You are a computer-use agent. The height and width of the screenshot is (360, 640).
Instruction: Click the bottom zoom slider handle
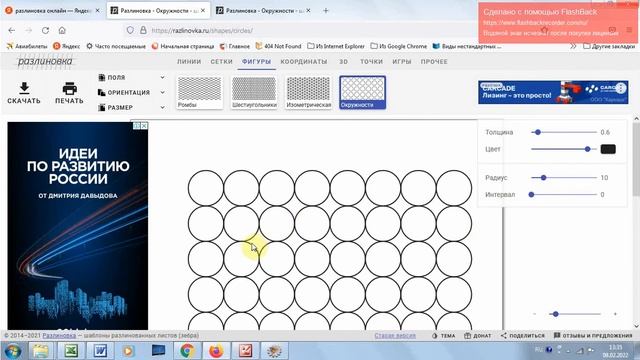[x=556, y=314]
